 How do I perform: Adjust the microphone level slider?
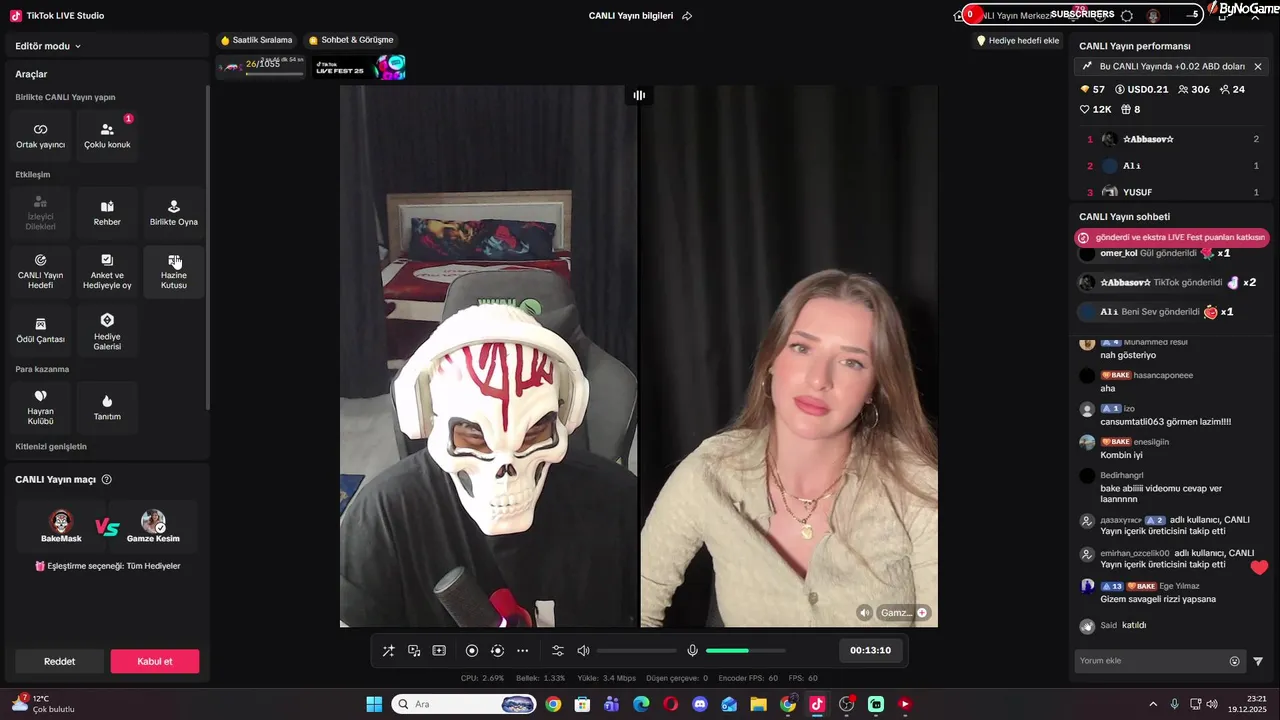746,651
